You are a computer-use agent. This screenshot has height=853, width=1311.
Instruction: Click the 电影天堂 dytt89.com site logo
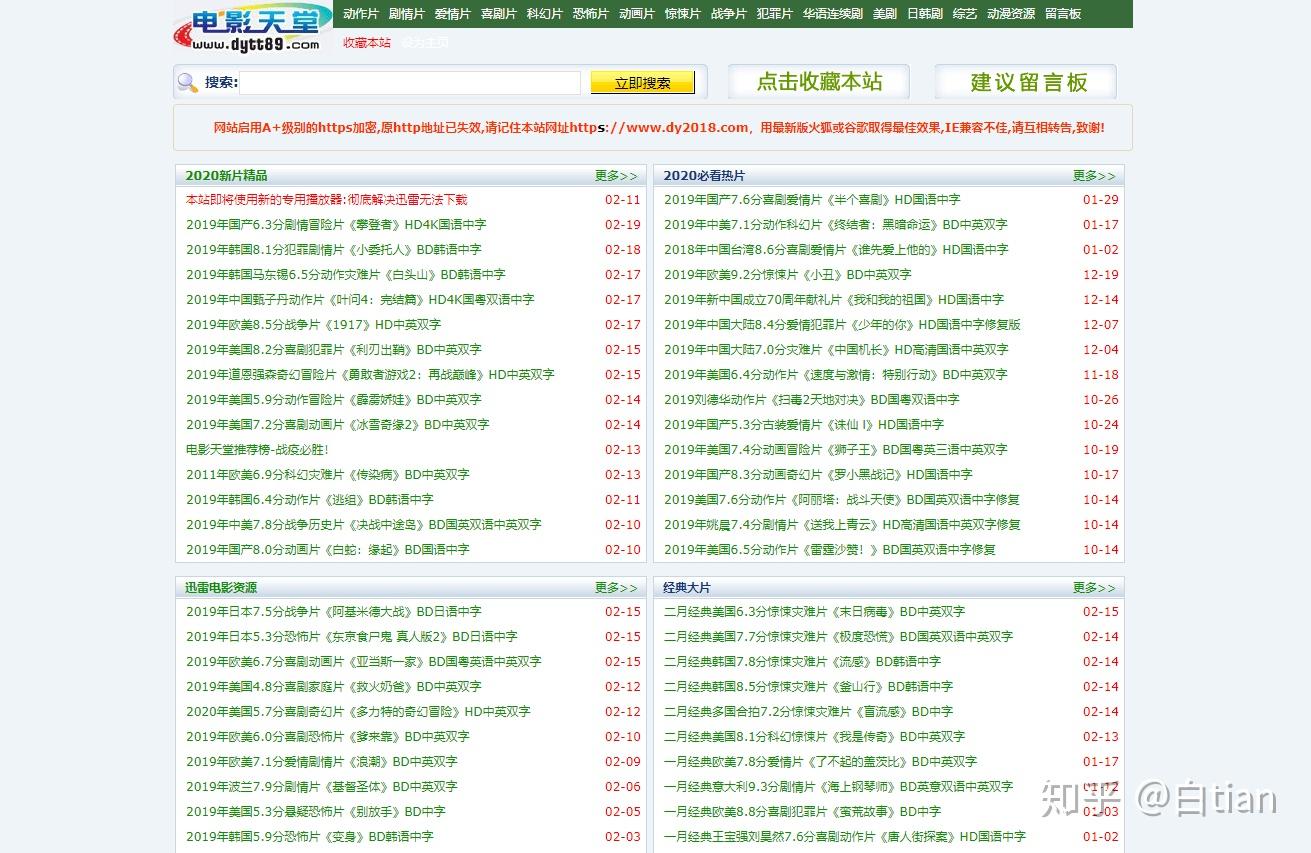coord(252,27)
